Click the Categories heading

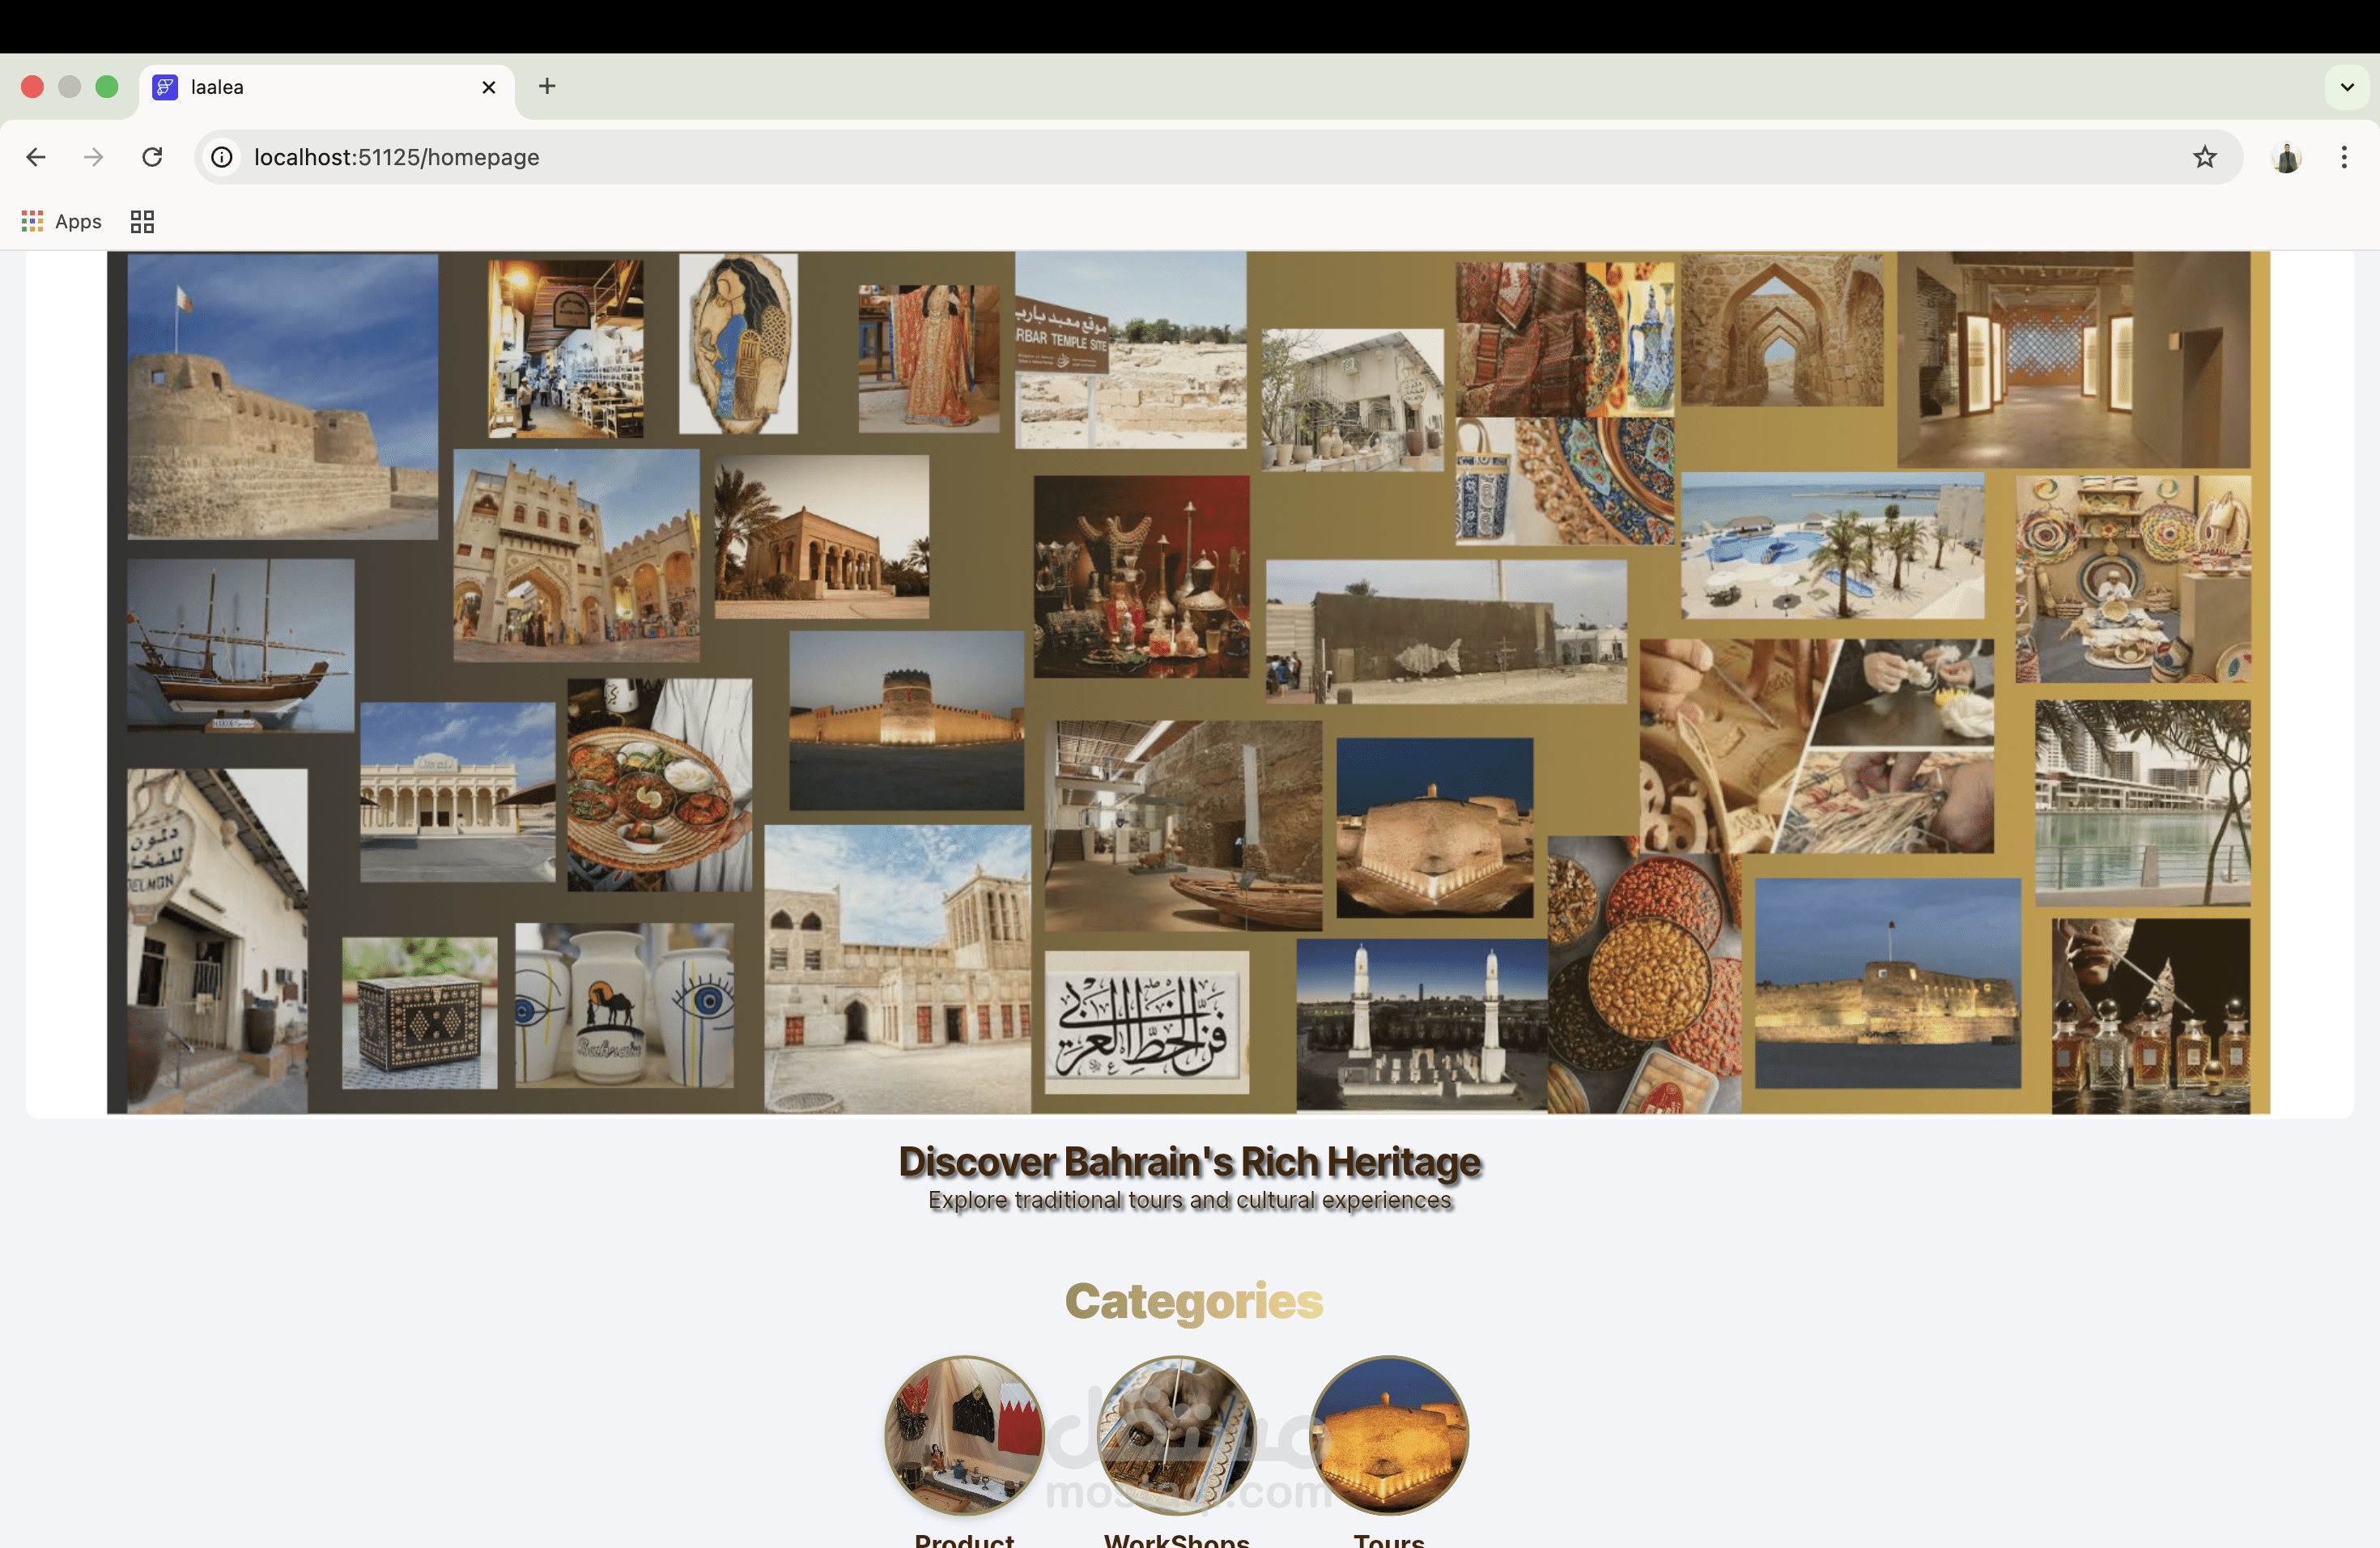point(1193,1301)
